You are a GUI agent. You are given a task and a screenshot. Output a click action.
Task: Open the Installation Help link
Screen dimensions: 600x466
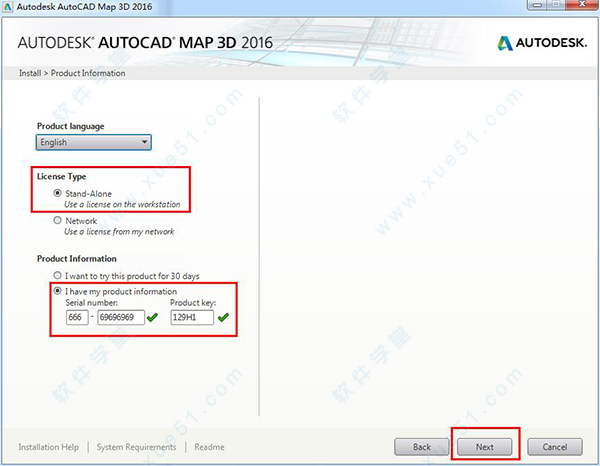click(x=49, y=447)
